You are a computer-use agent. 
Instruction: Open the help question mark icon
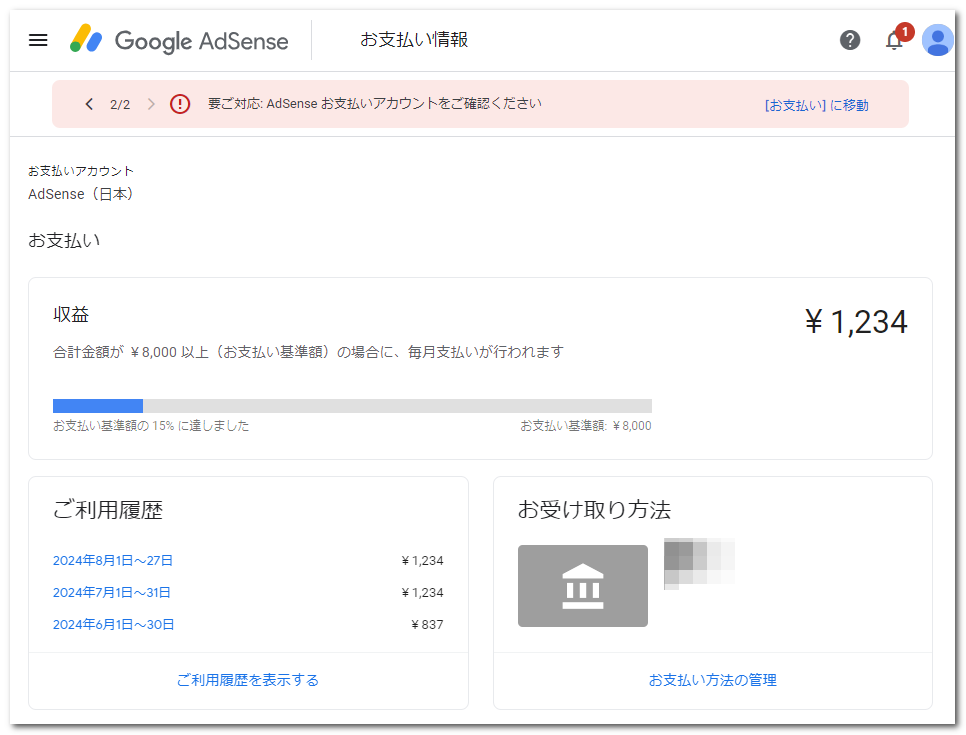850,40
